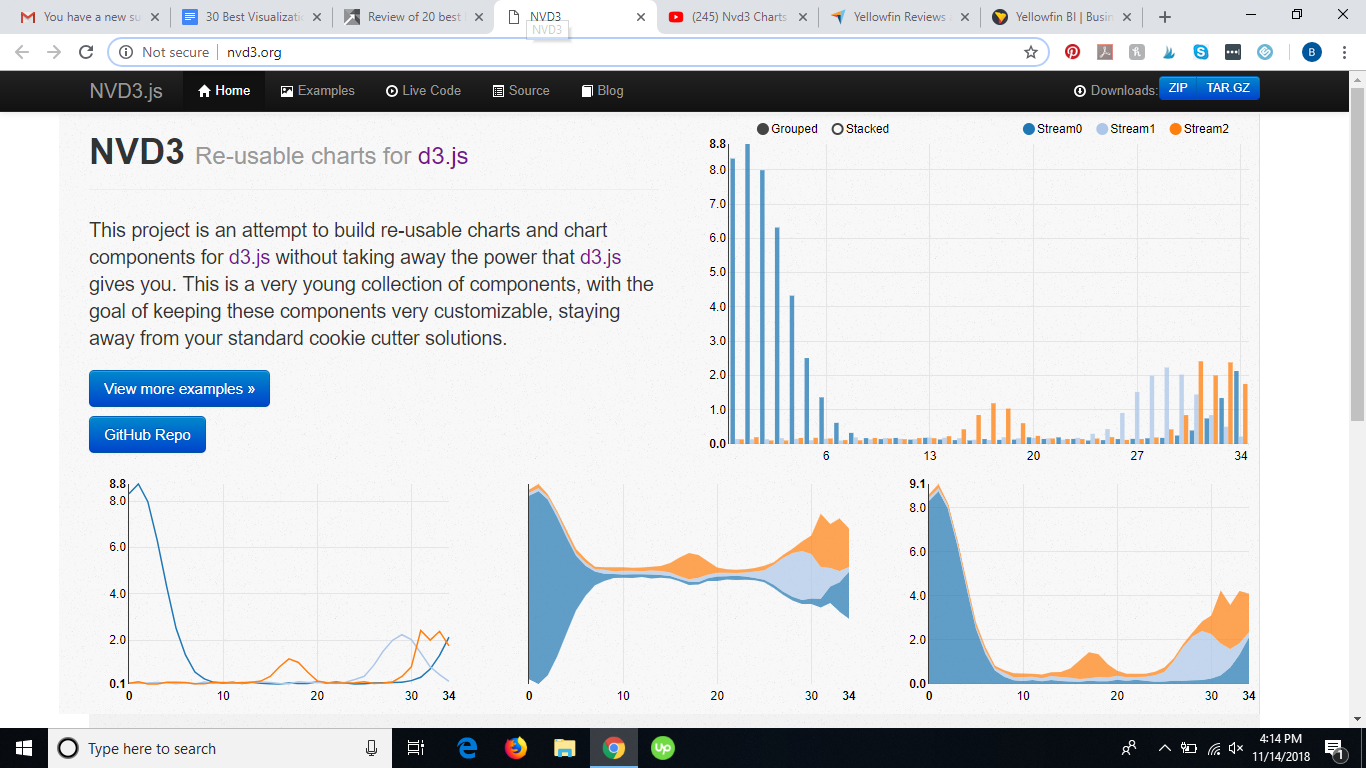Open the Windows Start menu

(x=24, y=748)
